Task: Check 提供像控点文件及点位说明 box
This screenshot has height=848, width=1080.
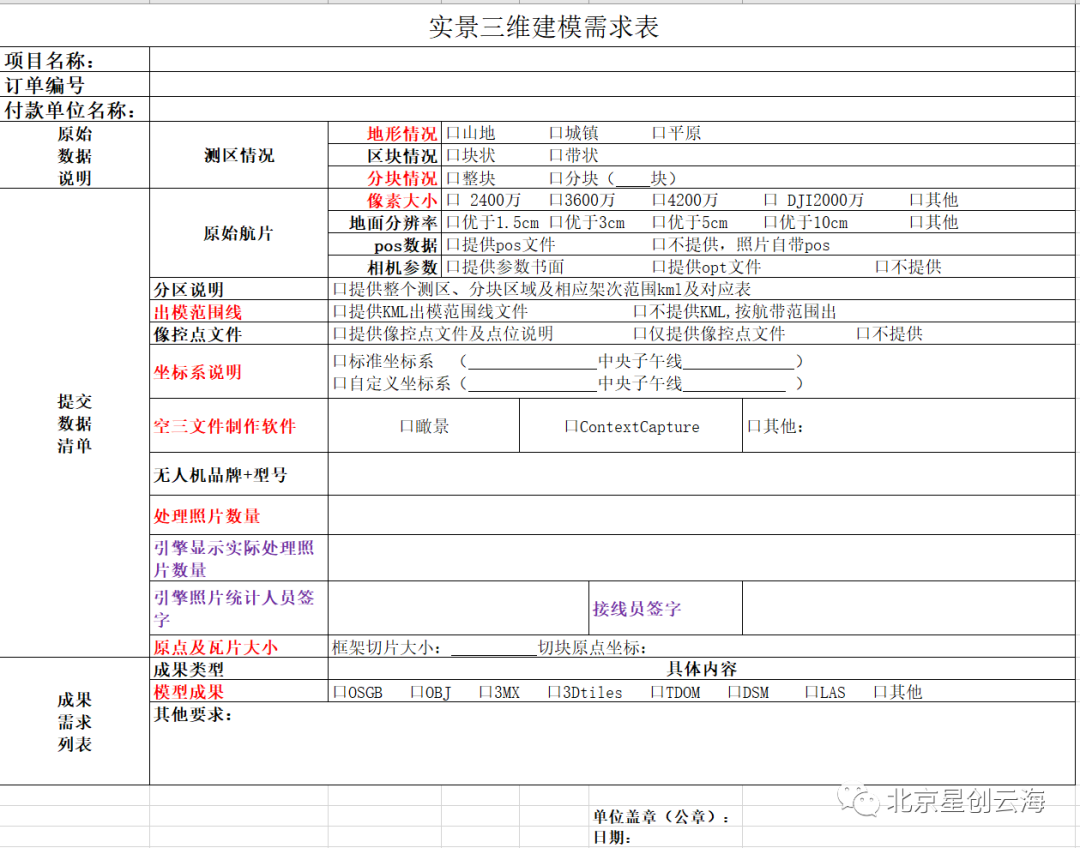Action: (340, 334)
